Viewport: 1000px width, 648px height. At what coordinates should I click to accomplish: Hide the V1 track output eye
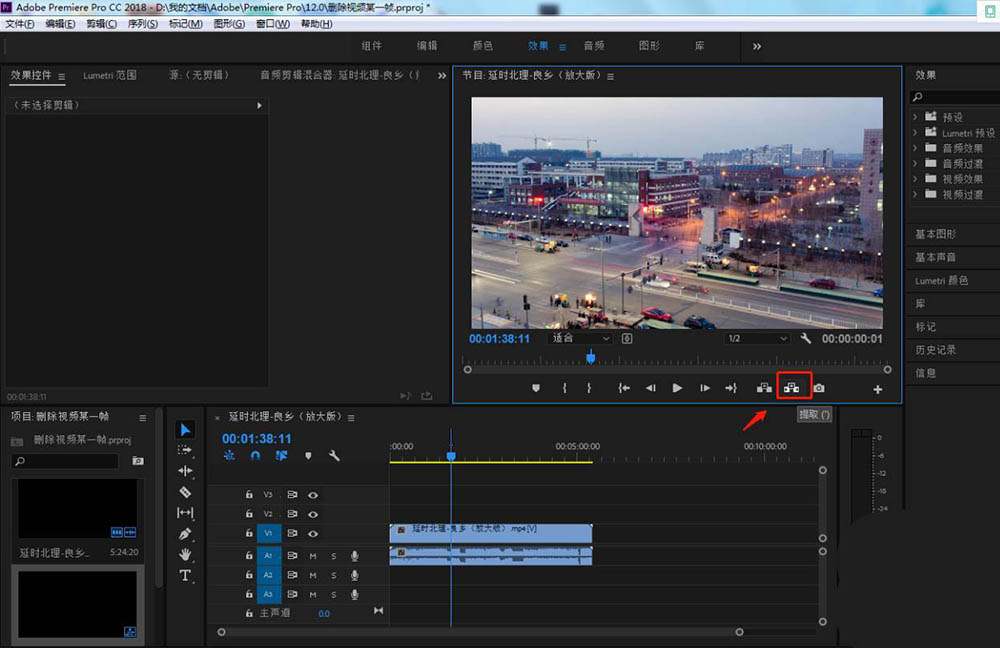coord(313,534)
